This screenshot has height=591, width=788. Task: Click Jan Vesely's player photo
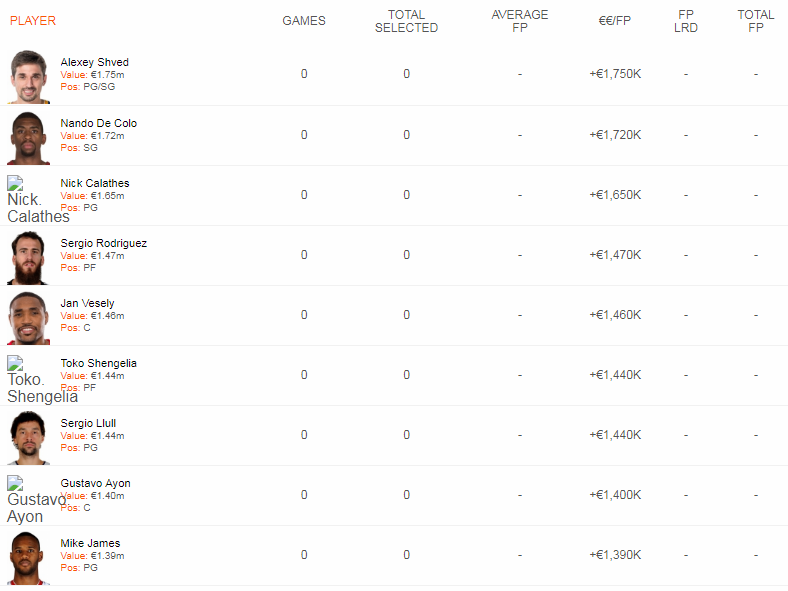point(29,317)
